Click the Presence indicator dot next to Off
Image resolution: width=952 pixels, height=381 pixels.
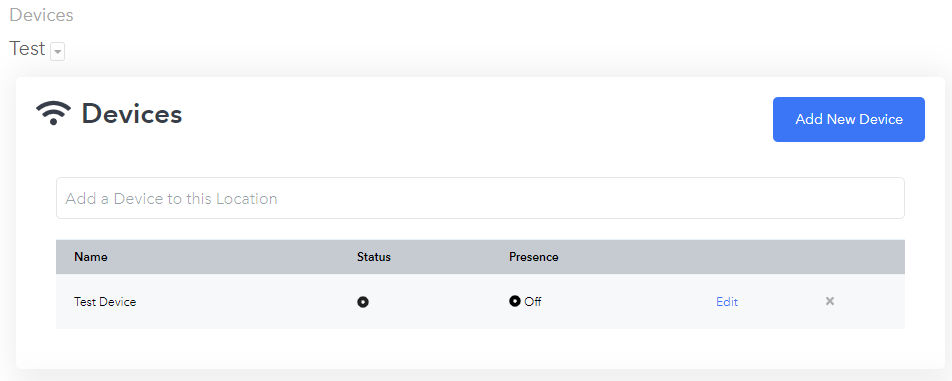tap(514, 301)
